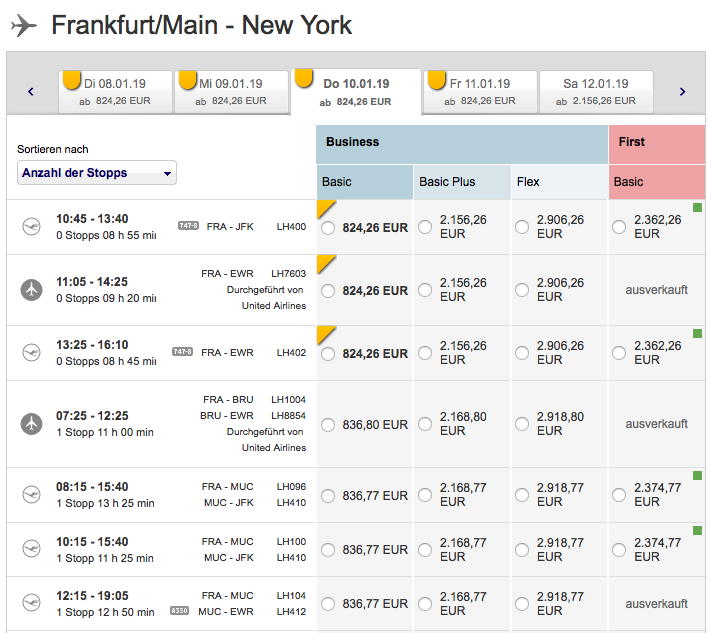Go to earlier dates with left arrow

click(x=31, y=92)
